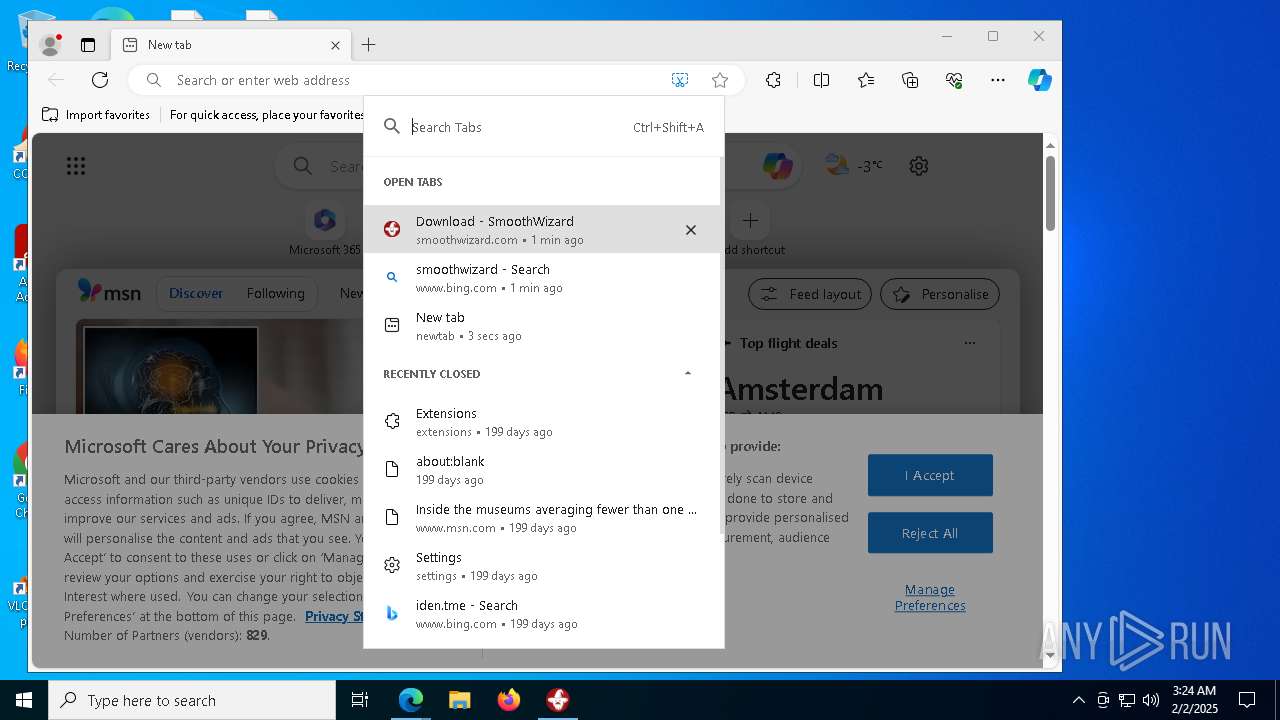
Task: Click the Personalise button
Action: [940, 294]
